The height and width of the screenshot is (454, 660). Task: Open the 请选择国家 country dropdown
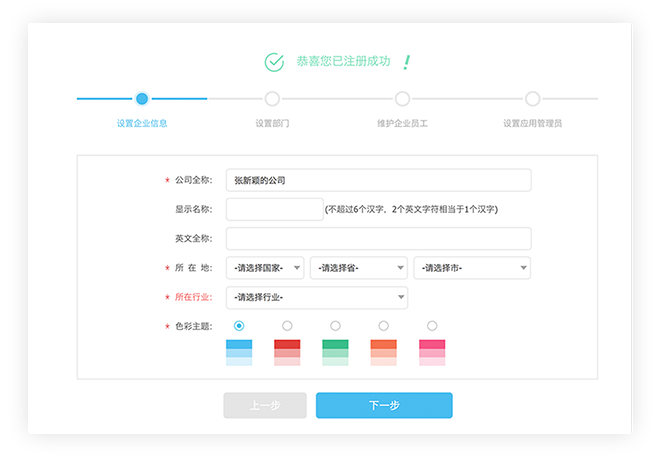[265, 268]
